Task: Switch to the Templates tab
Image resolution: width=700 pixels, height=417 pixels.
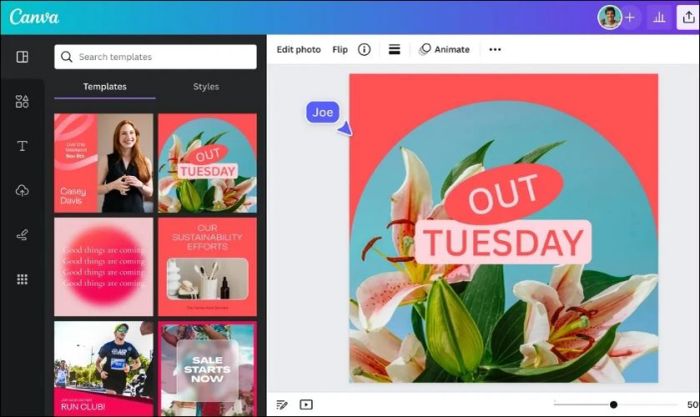Action: pos(105,87)
